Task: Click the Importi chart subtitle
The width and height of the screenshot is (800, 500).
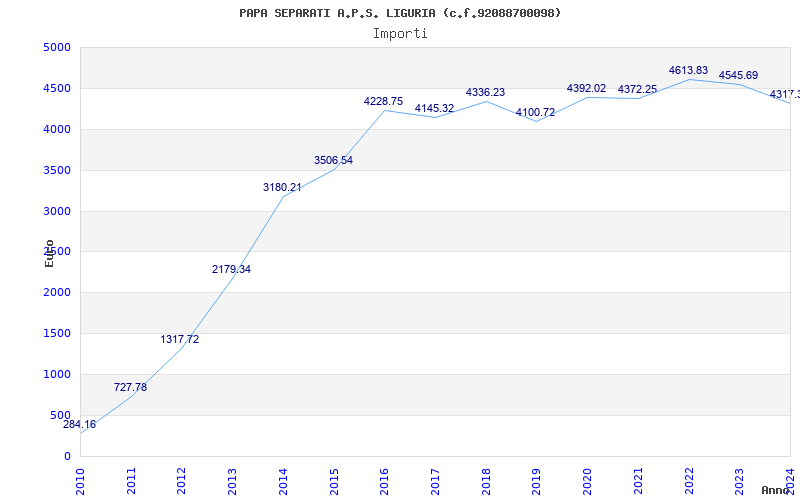Action: click(x=400, y=34)
